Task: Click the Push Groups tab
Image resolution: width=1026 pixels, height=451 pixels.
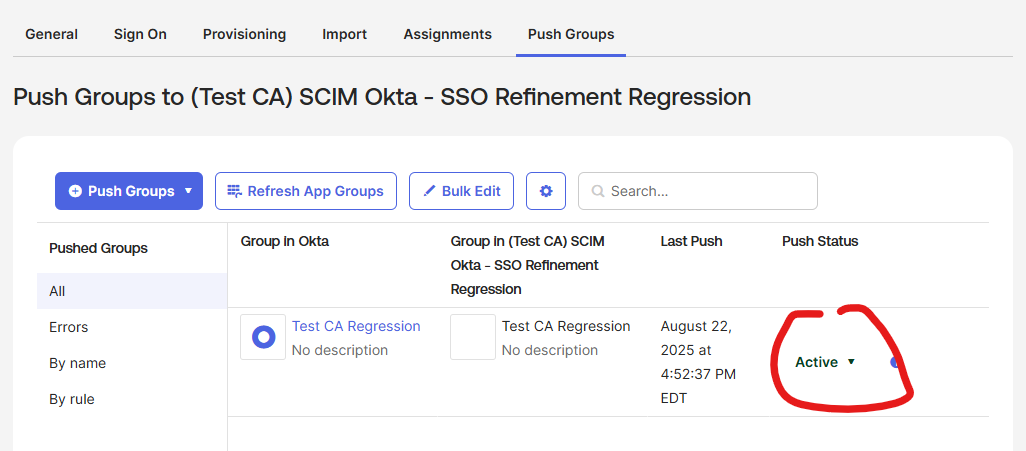Action: pos(570,34)
